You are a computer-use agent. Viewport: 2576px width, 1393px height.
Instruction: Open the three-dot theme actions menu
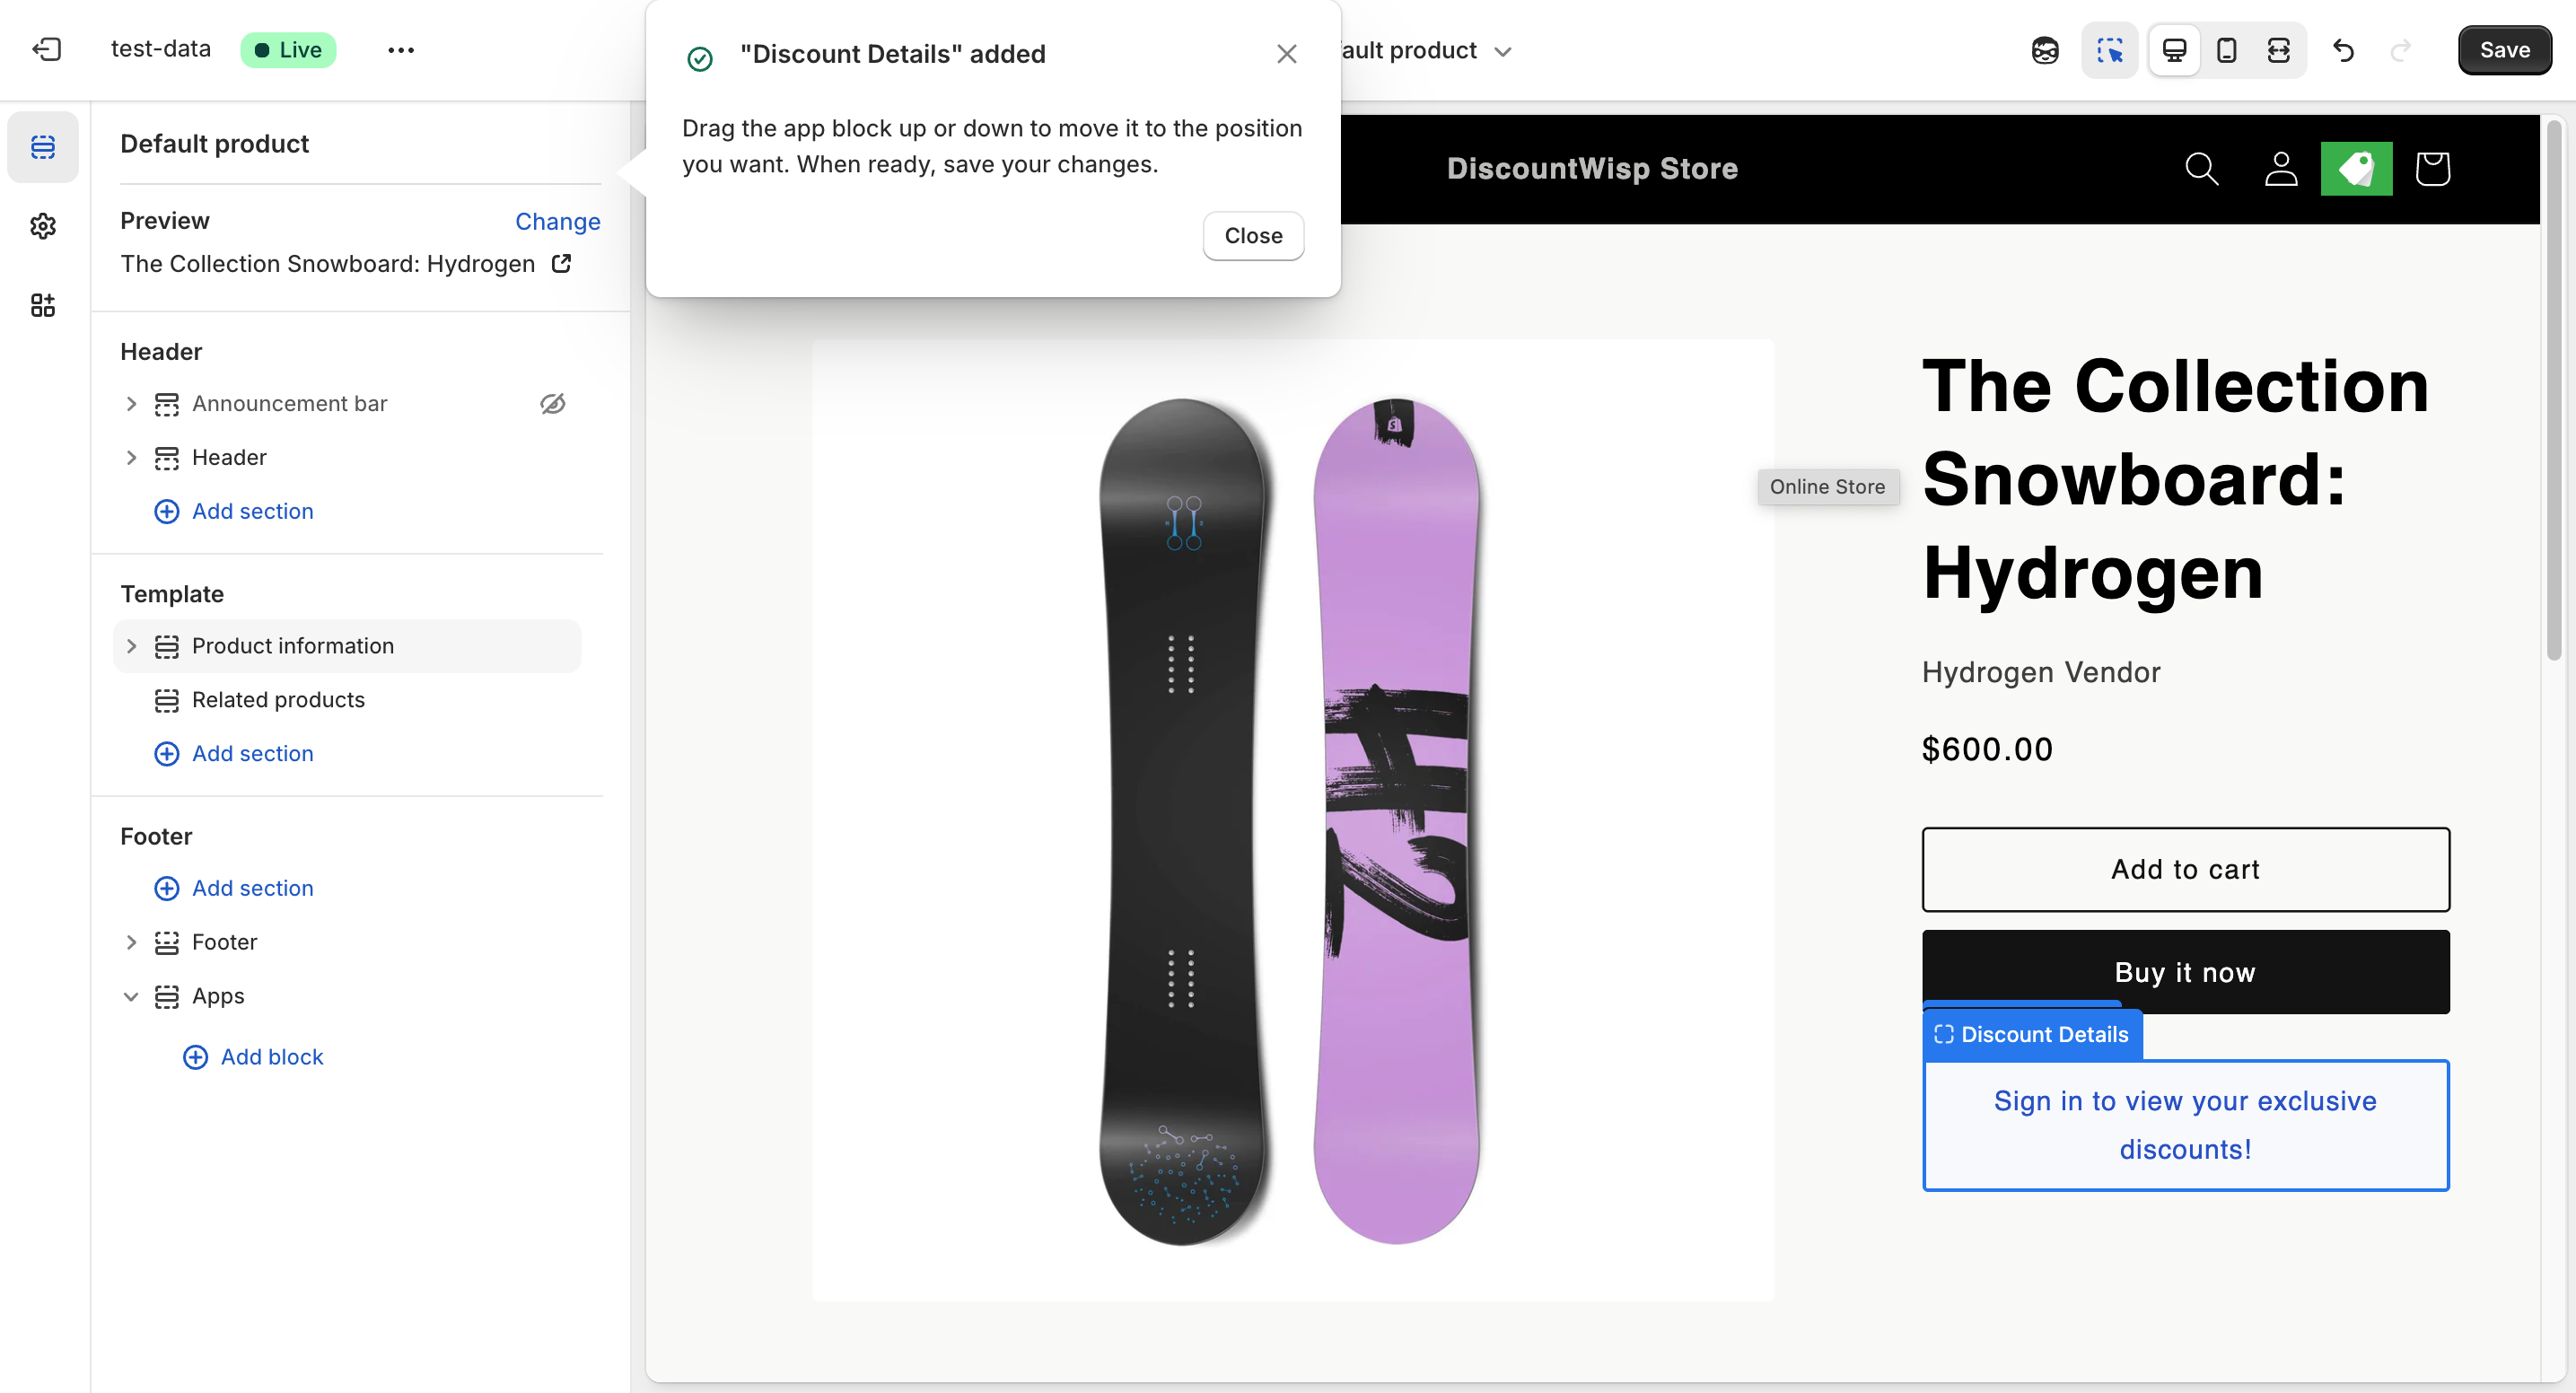[x=400, y=50]
